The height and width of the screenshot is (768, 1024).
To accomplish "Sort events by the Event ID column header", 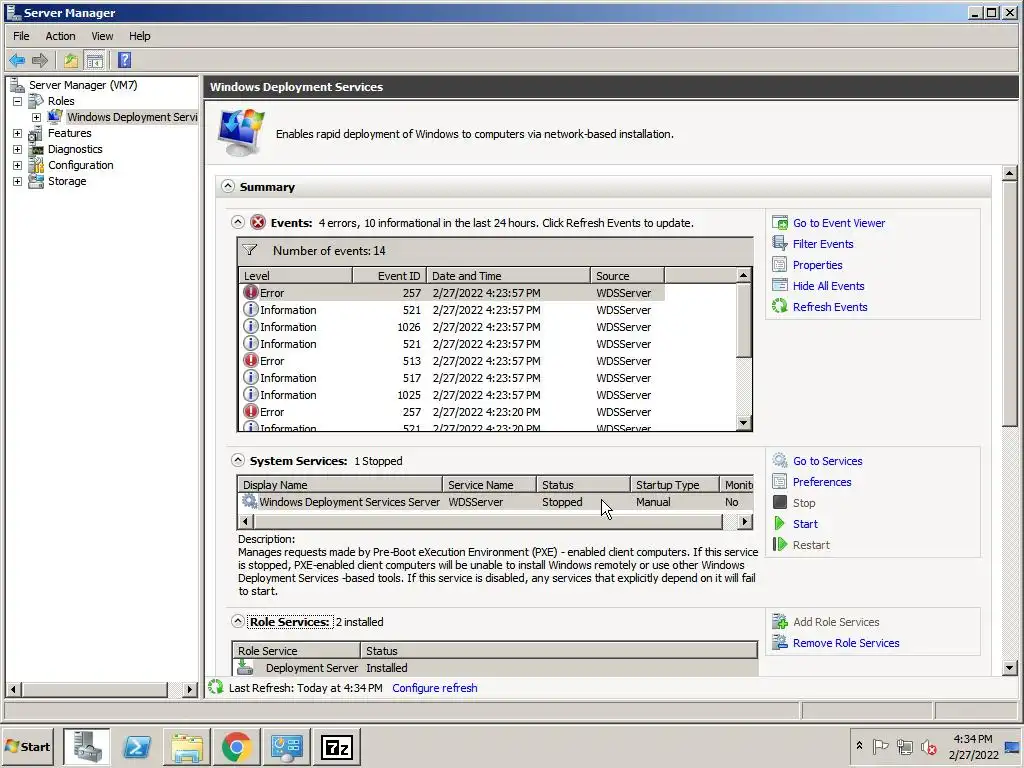I will [390, 276].
